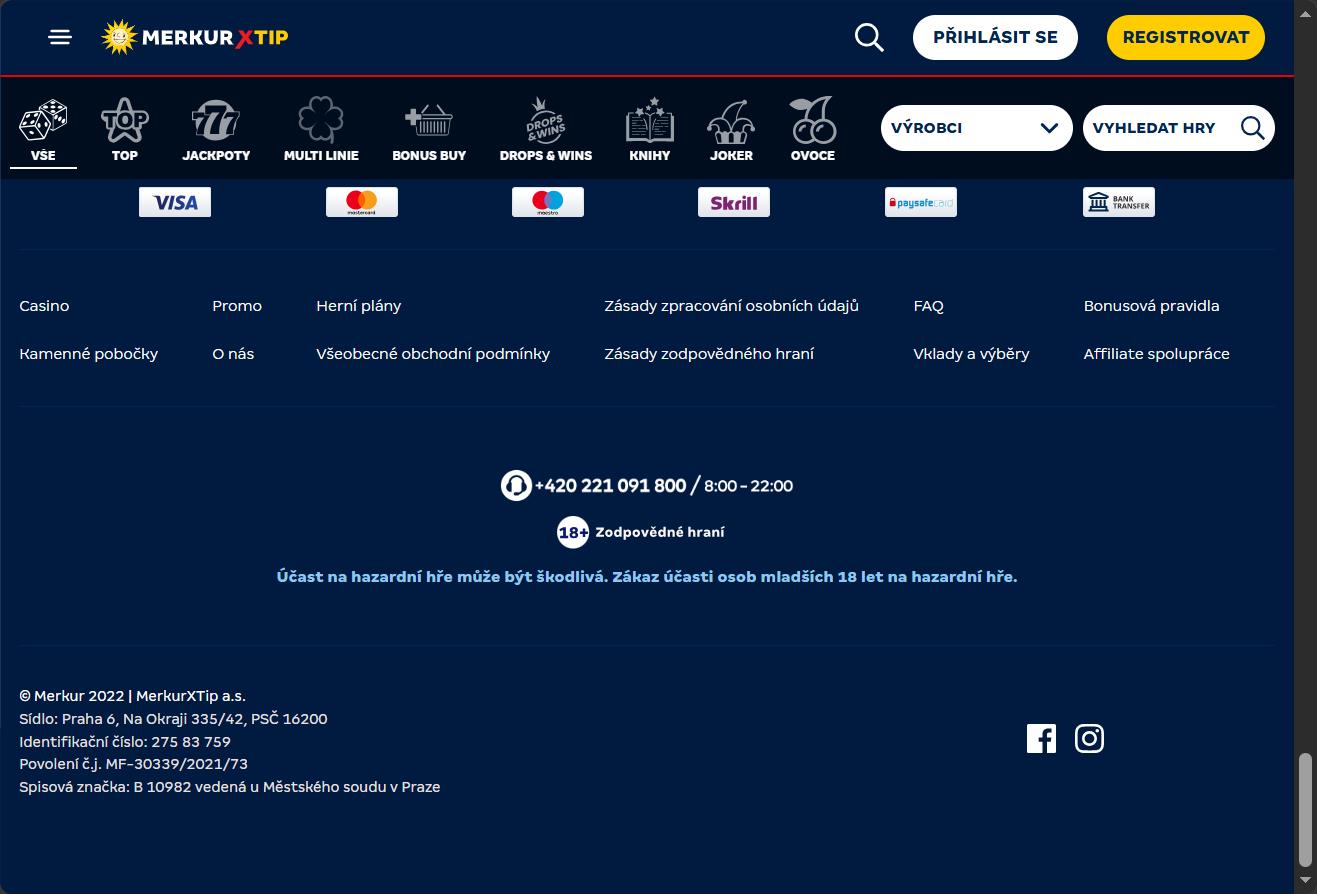This screenshot has height=894, width=1317.
Task: Click the Přihlásit se button
Action: (995, 37)
